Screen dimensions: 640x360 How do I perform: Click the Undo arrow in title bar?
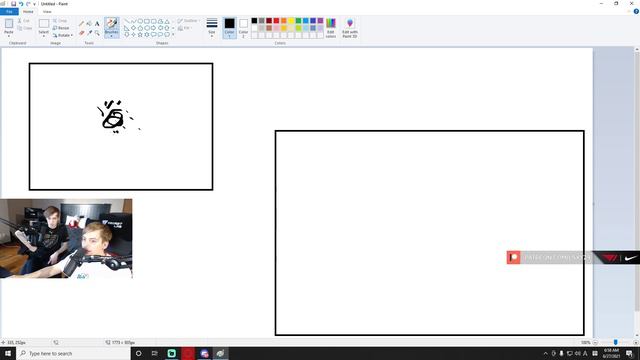pyautogui.click(x=21, y=4)
